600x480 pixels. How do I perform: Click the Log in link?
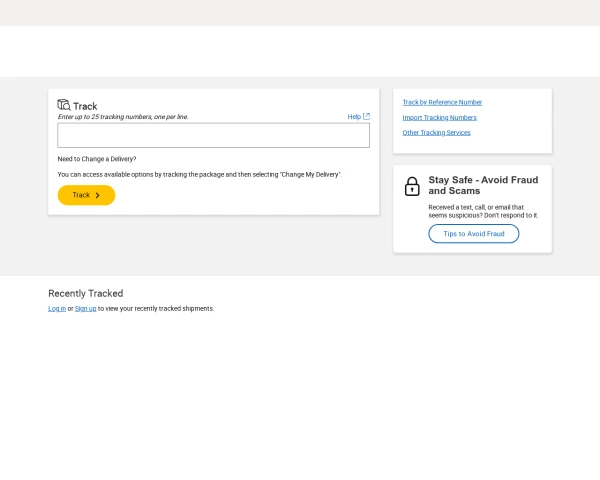(57, 308)
